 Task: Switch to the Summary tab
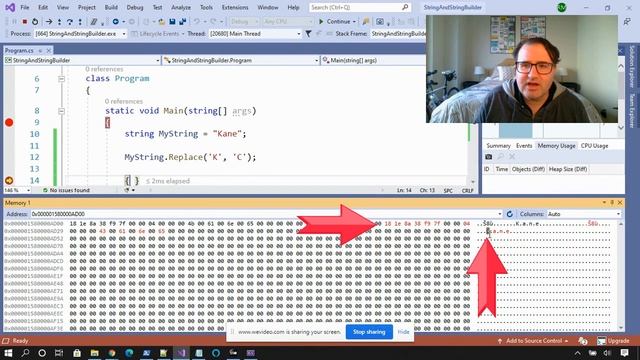498,146
